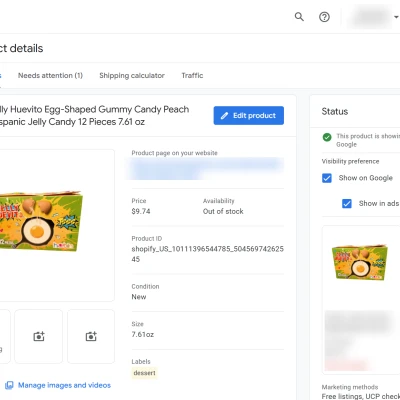
Task: Open Manage images and videos link
Action: (64, 385)
